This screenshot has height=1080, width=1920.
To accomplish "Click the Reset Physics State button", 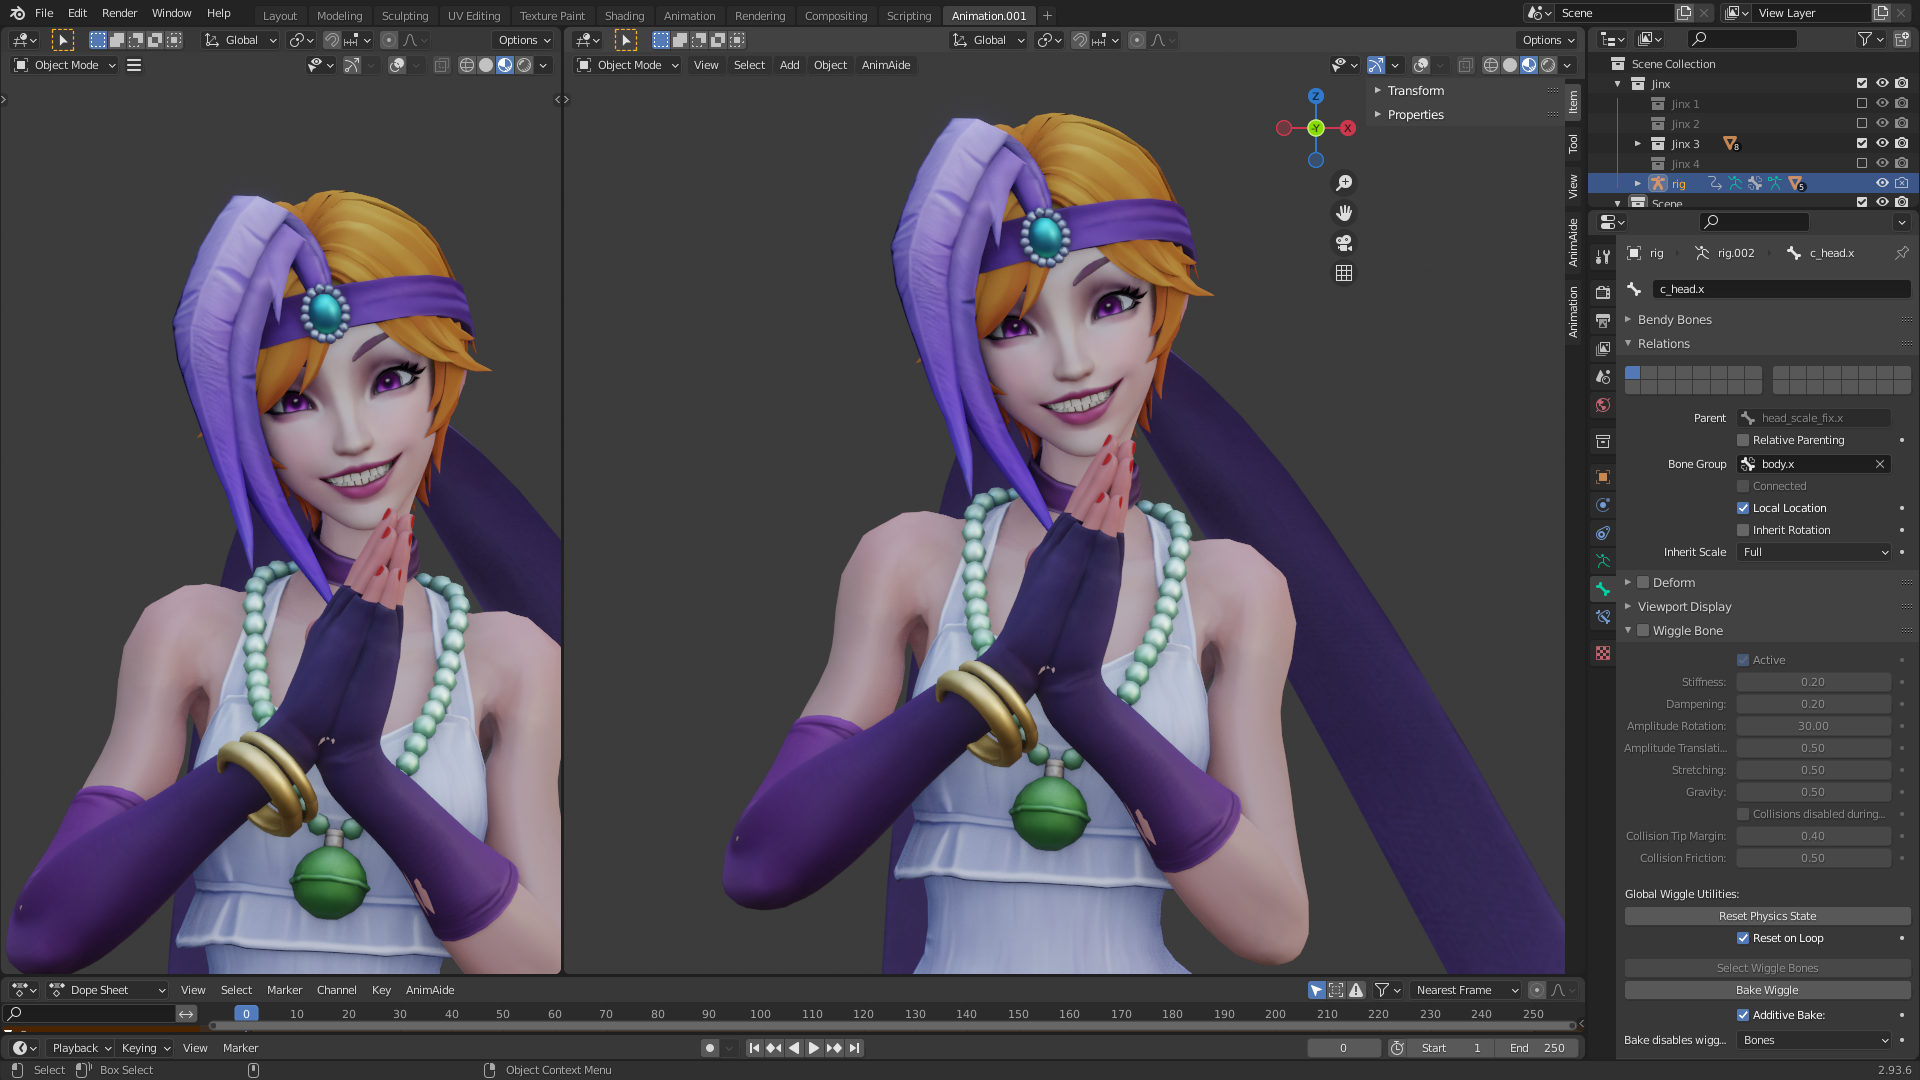I will click(1767, 916).
